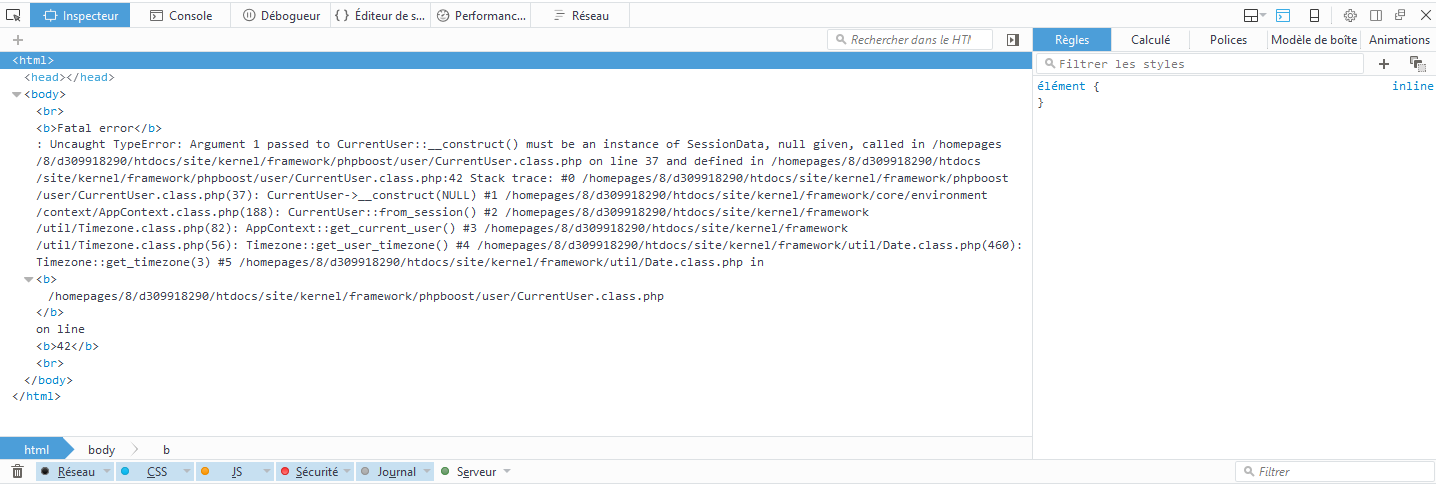Add a new style rule
Viewport: 1436px width, 485px height.
1384,63
